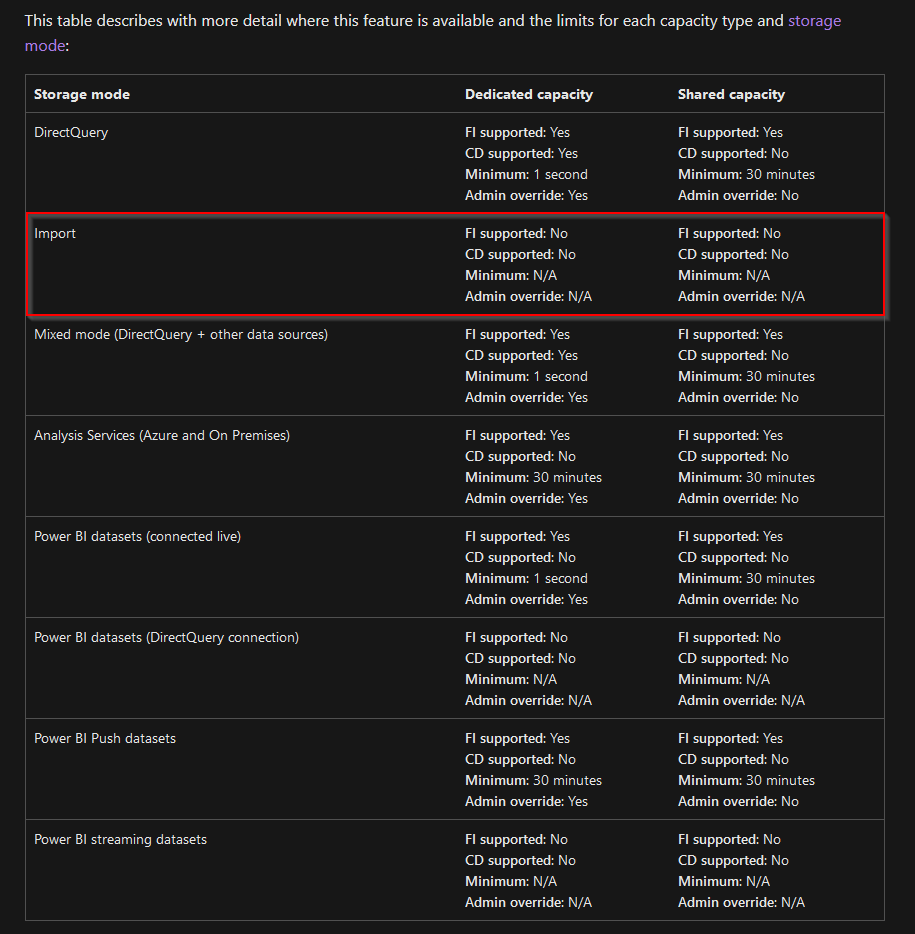
Task: Click "Minimum: 30 minutes" under Dedicated capacity for Analysis Services
Action: (533, 477)
